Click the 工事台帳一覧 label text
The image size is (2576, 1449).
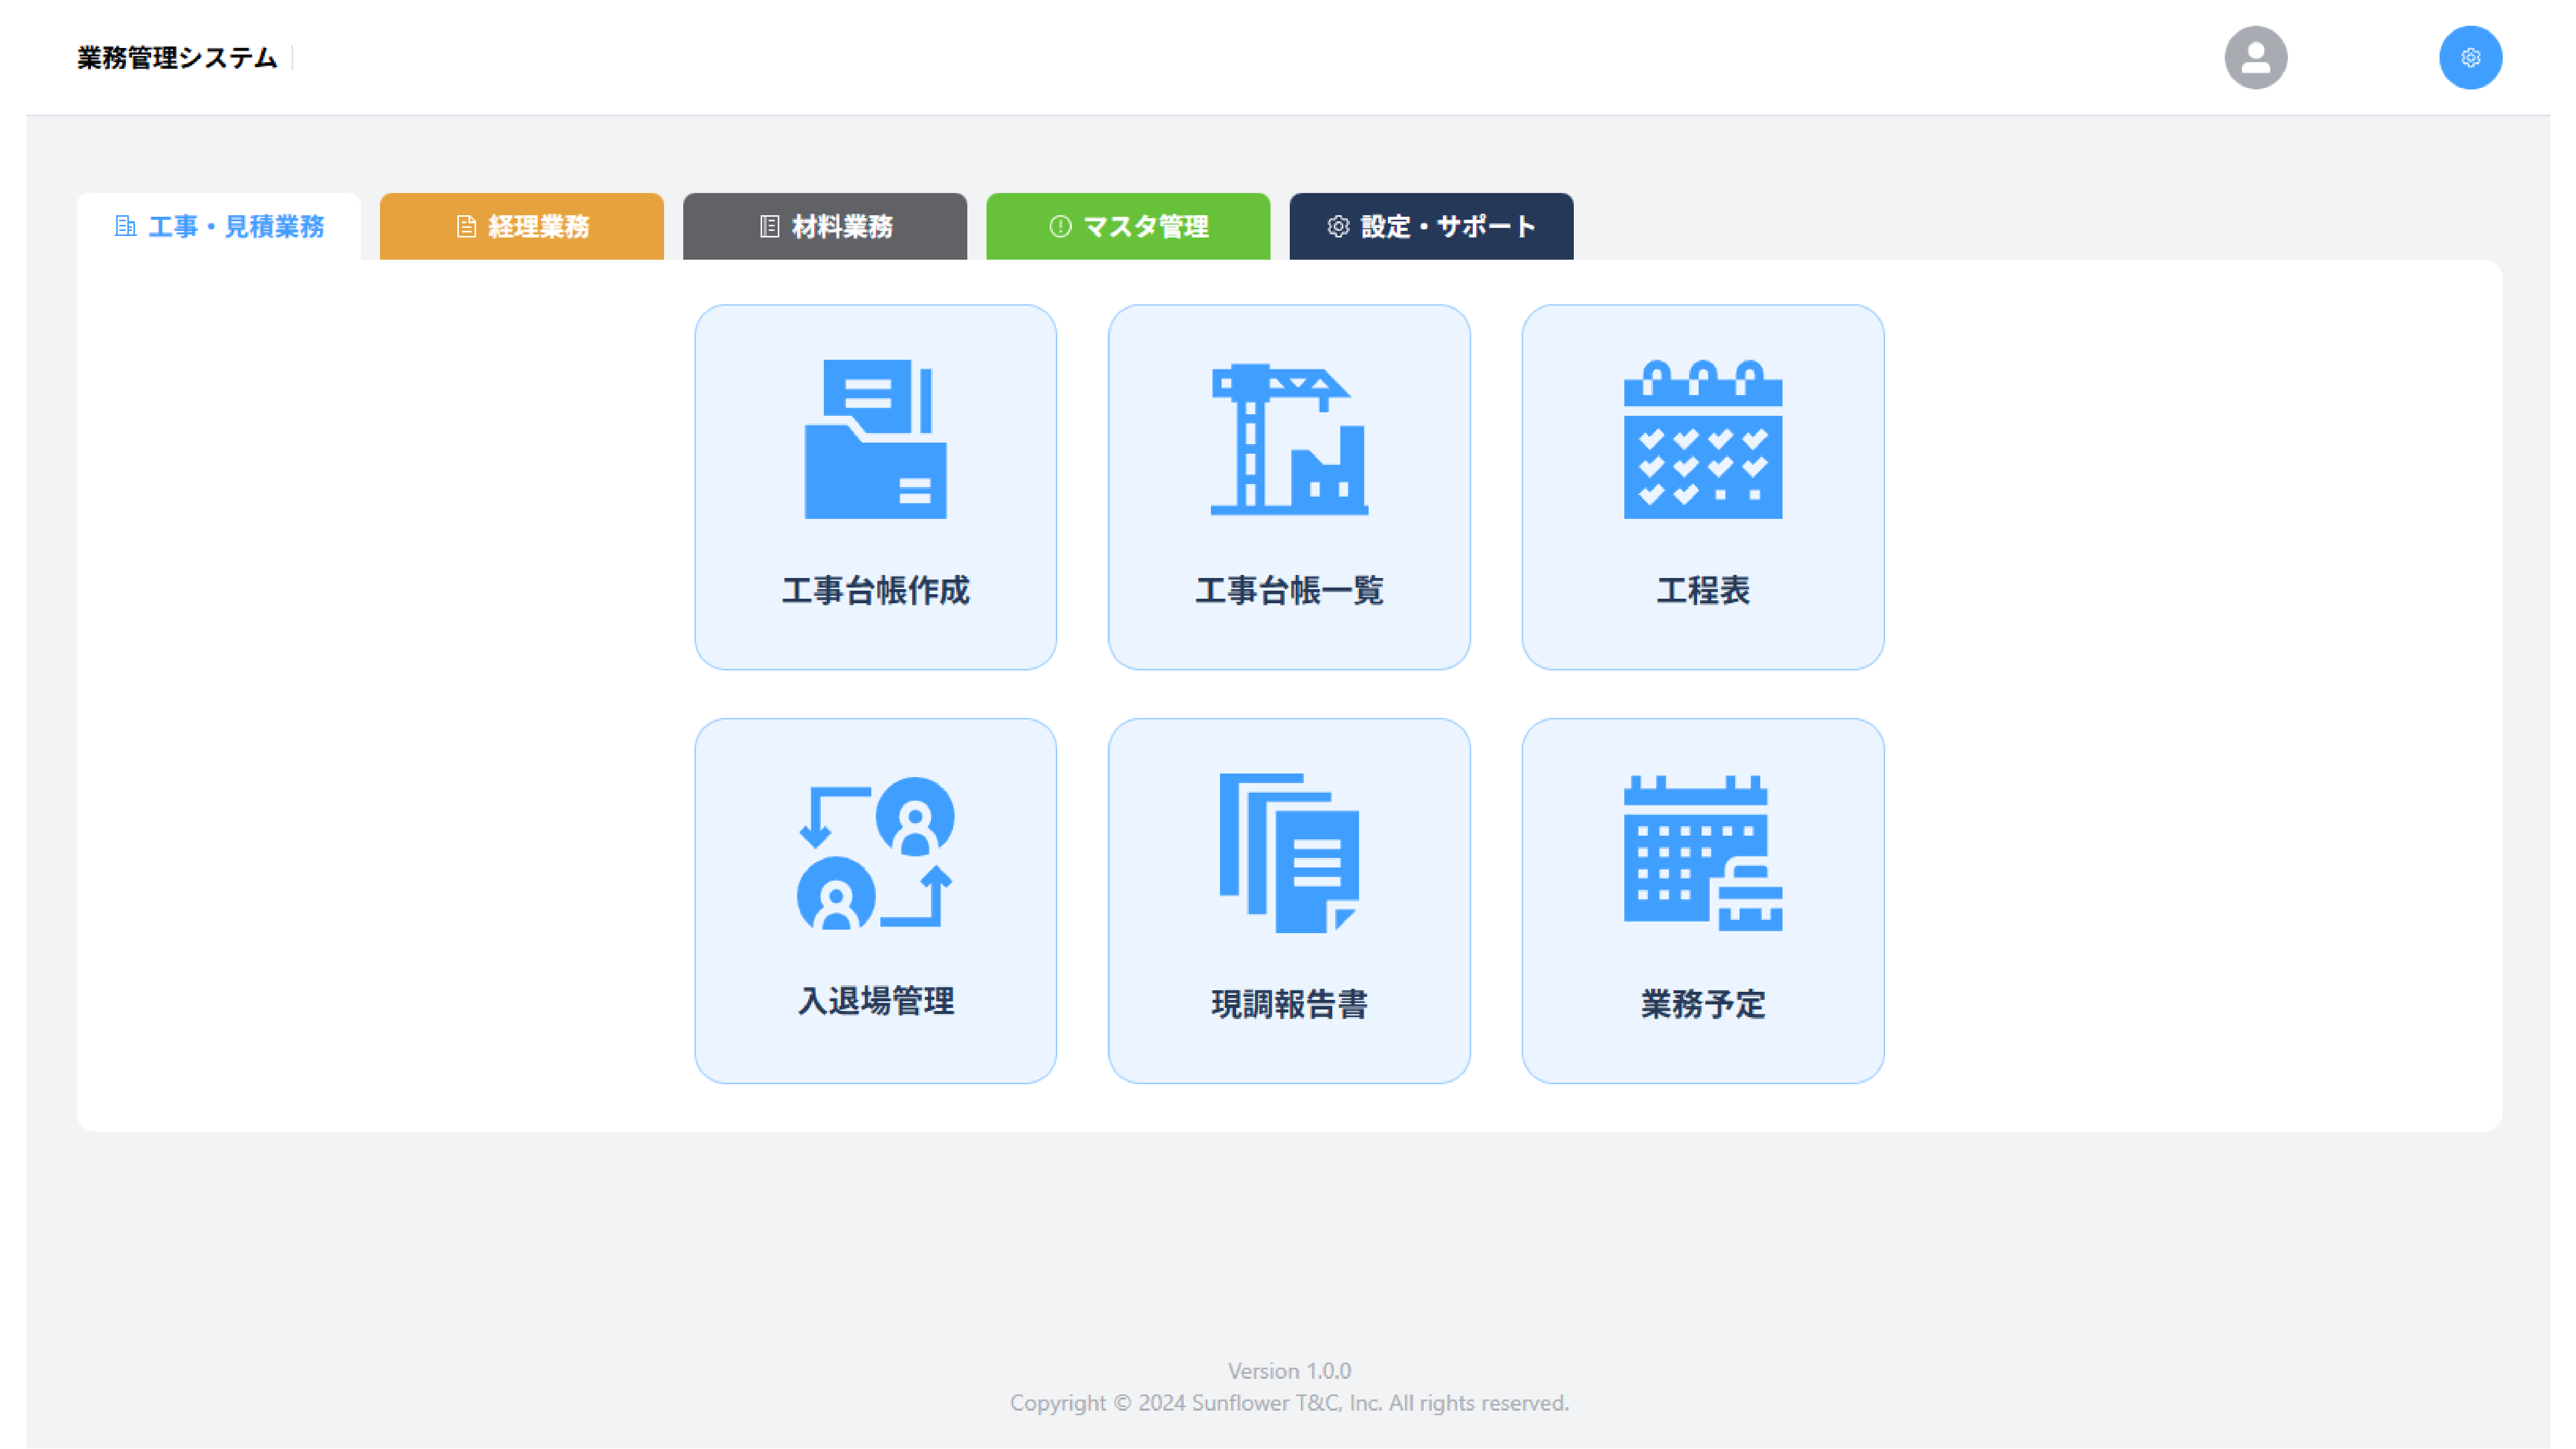[x=1288, y=590]
